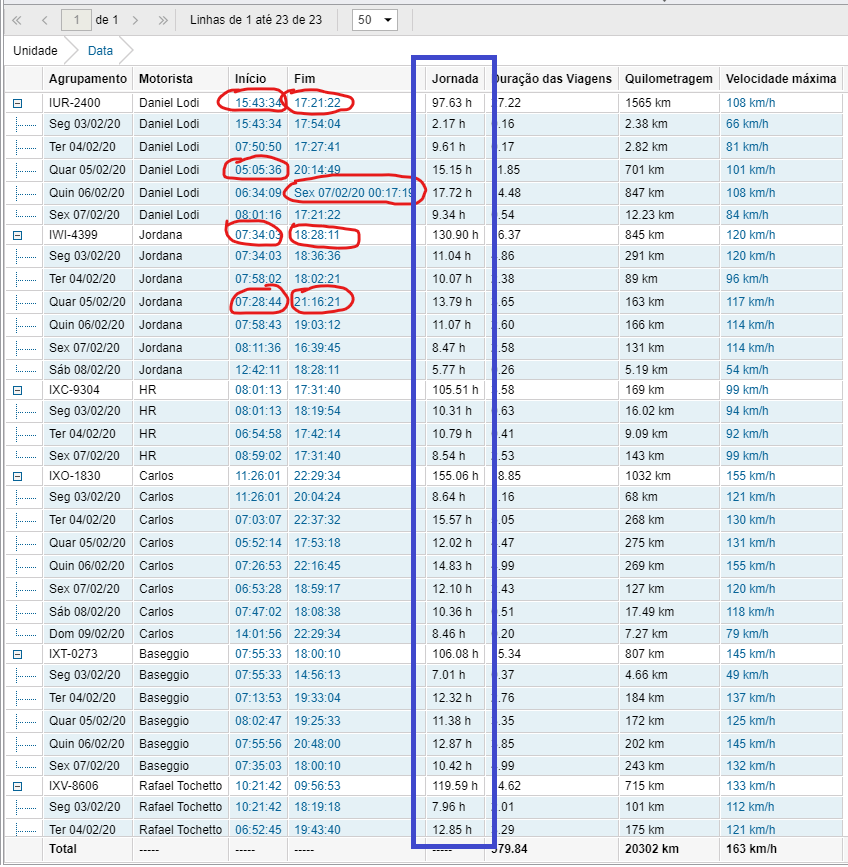Open the Sex 07/02/20 00:17:19 Fim link
This screenshot has height=867, width=848.
pos(355,192)
